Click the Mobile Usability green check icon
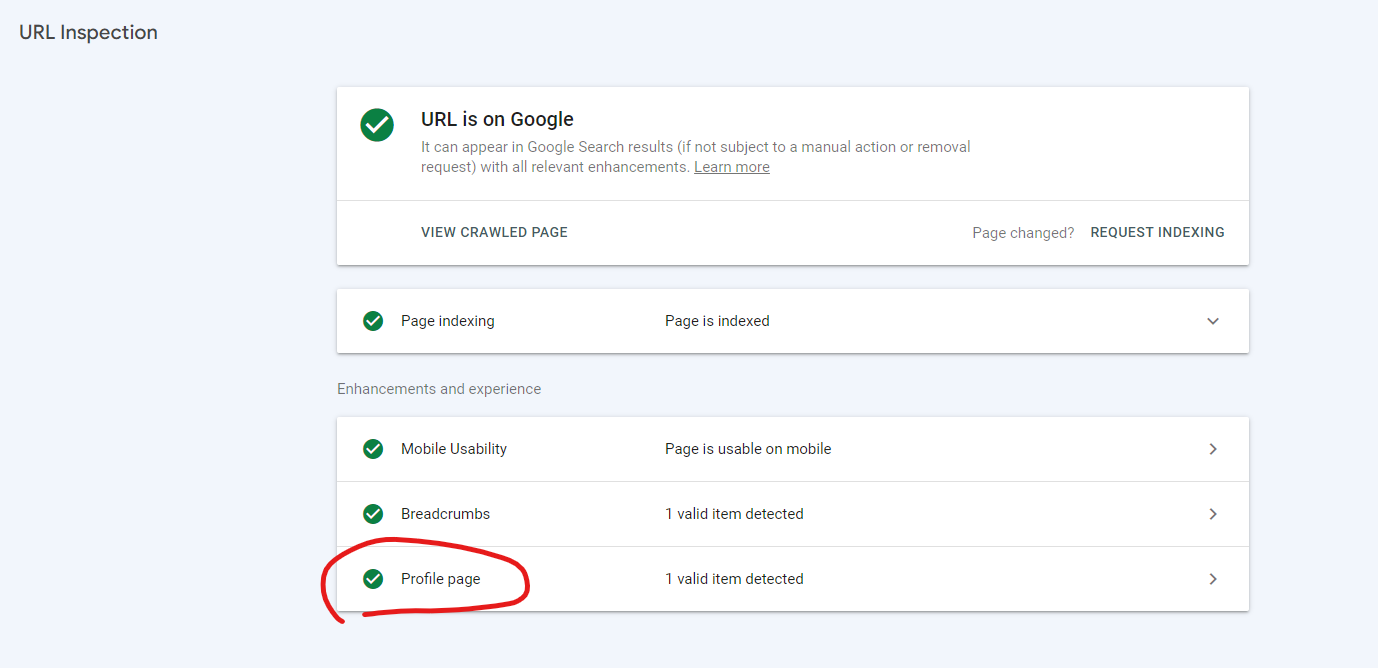The image size is (1378, 668). pos(373,449)
